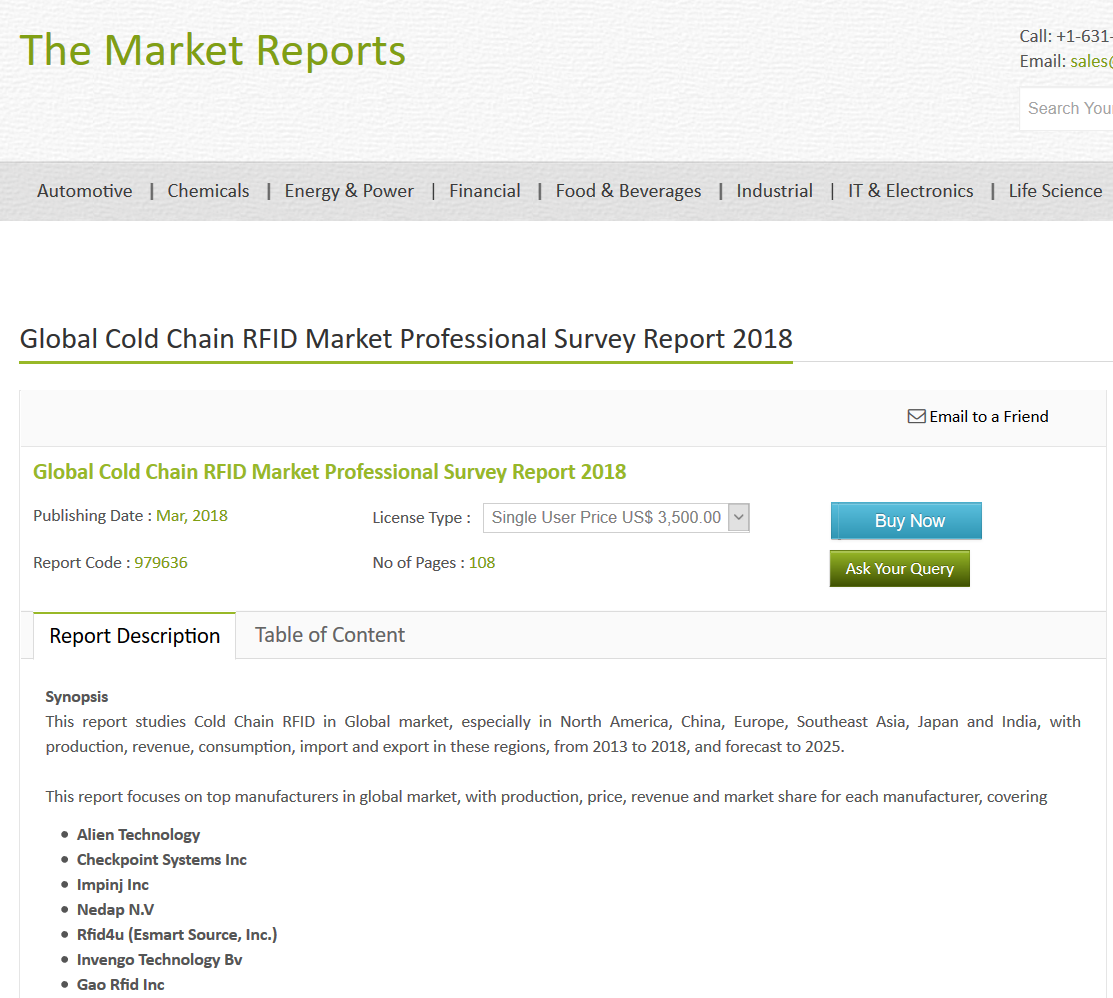Screen dimensions: 1113x998
Task: Open the Industrial category
Action: (x=774, y=191)
